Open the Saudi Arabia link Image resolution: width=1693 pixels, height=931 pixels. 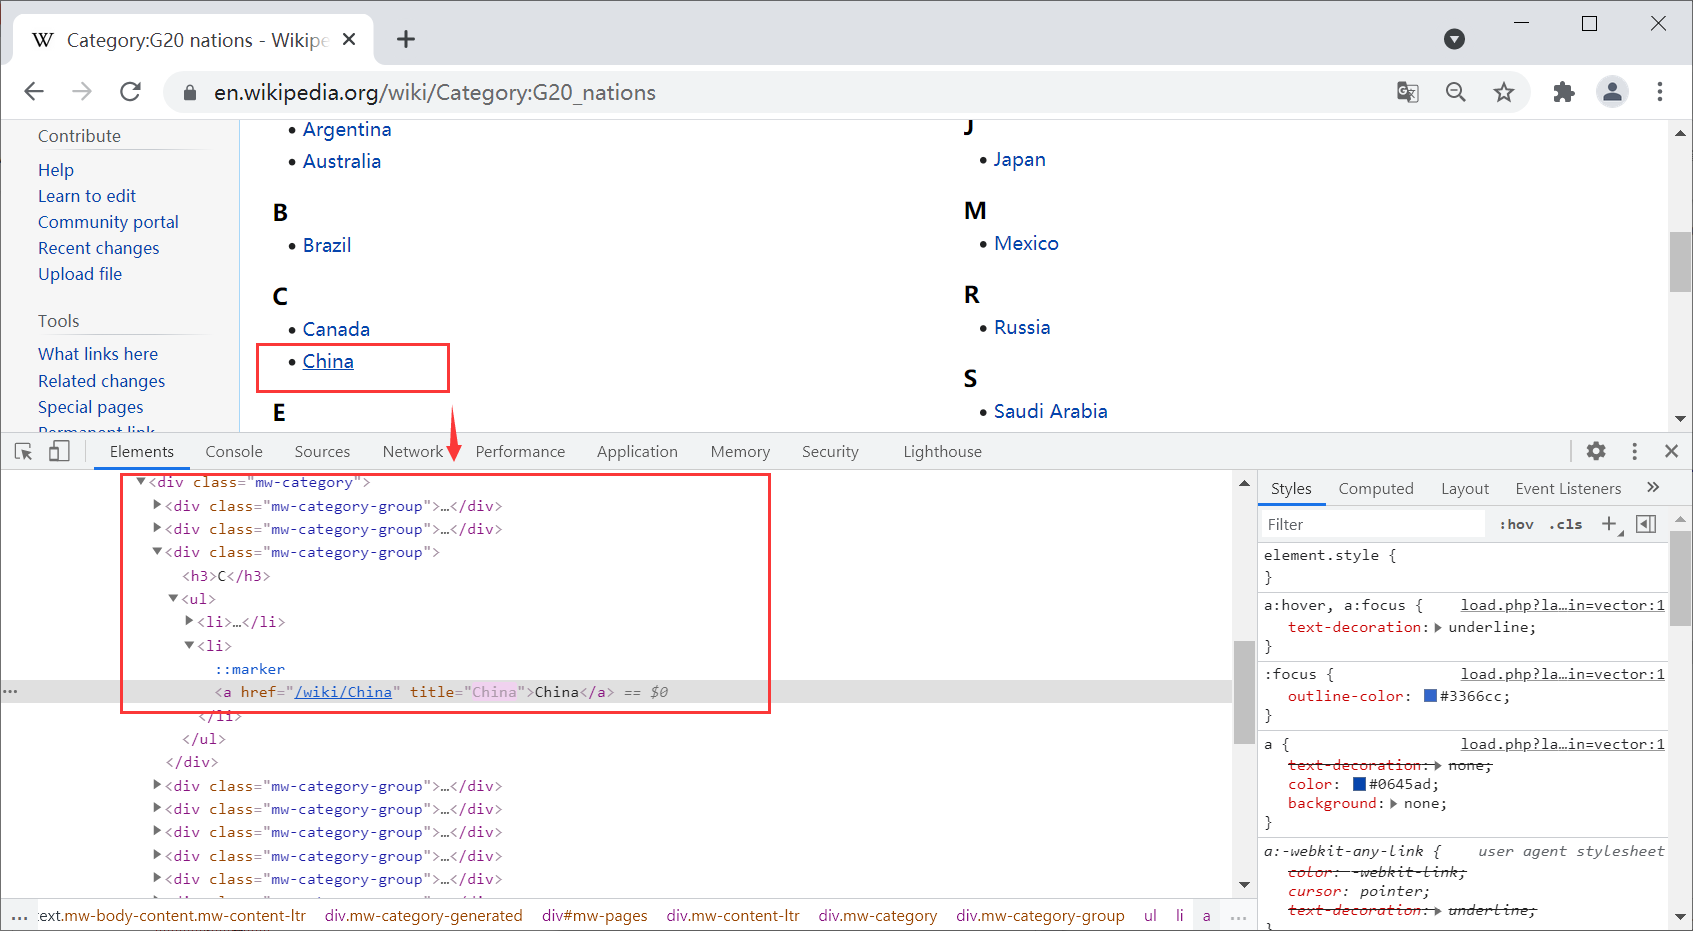[x=1050, y=411]
